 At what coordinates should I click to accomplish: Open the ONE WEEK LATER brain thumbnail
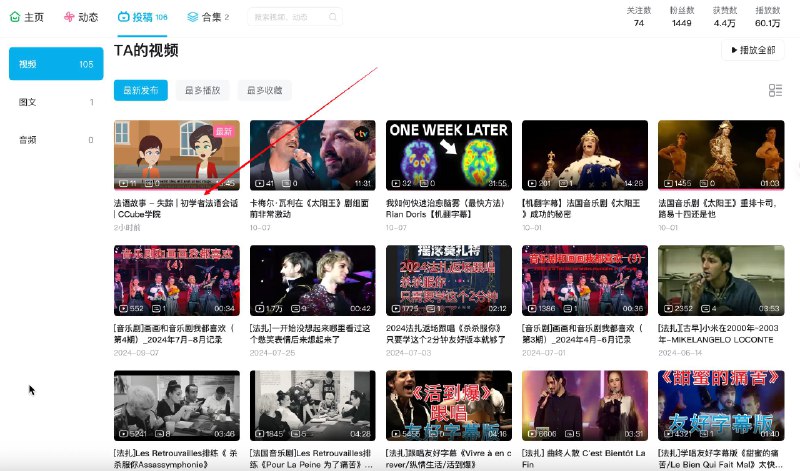coord(449,155)
